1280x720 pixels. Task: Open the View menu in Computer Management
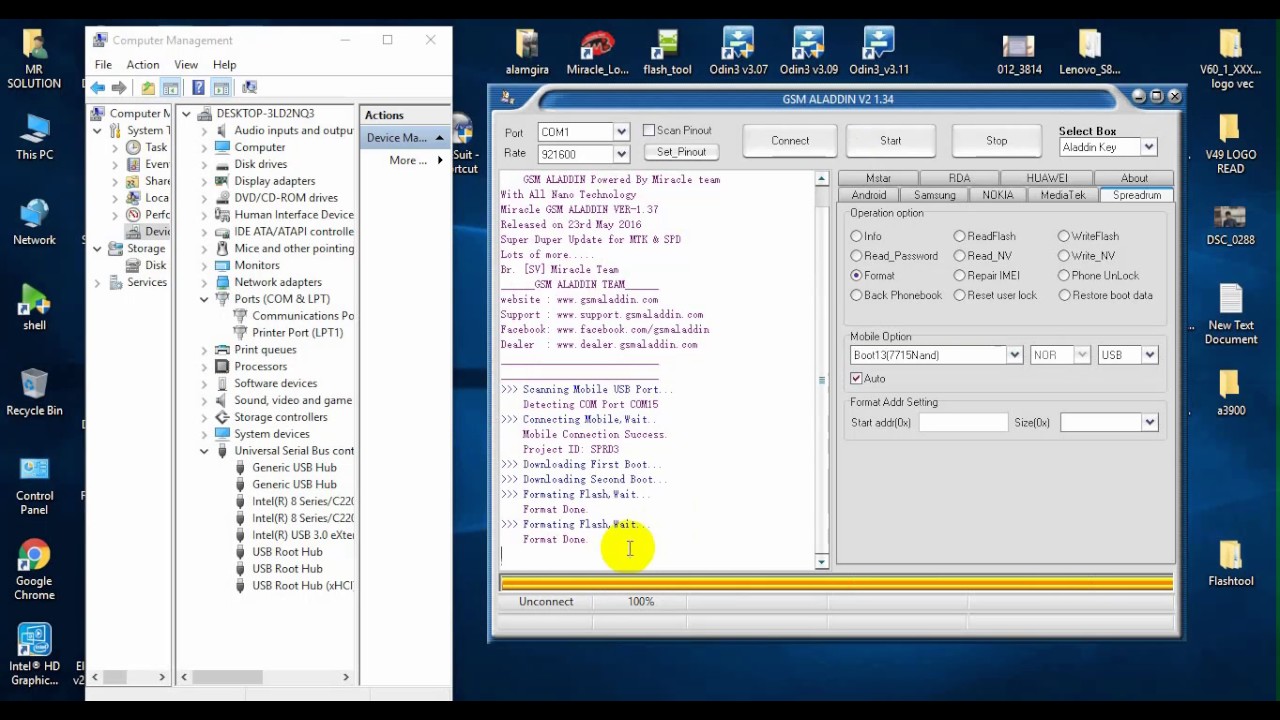pos(186,65)
